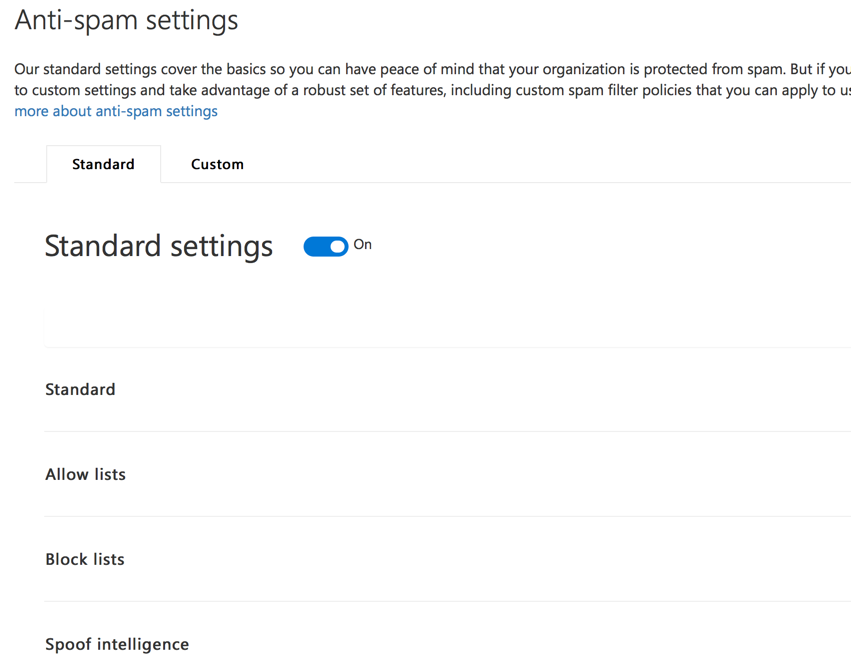Click the Anti-spam settings page heading
Viewport: 851px width, 670px height.
(126, 20)
